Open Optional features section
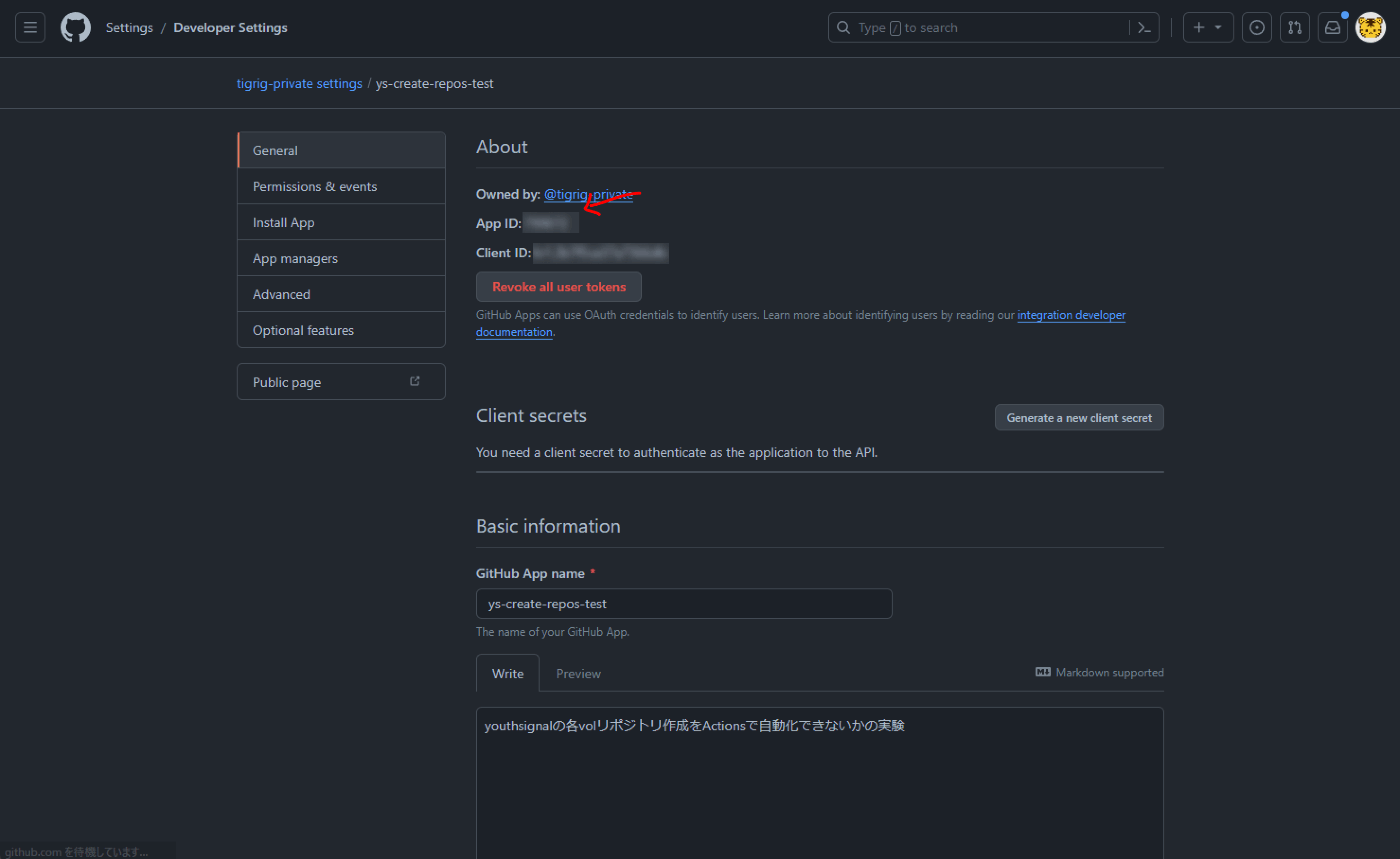 [341, 330]
